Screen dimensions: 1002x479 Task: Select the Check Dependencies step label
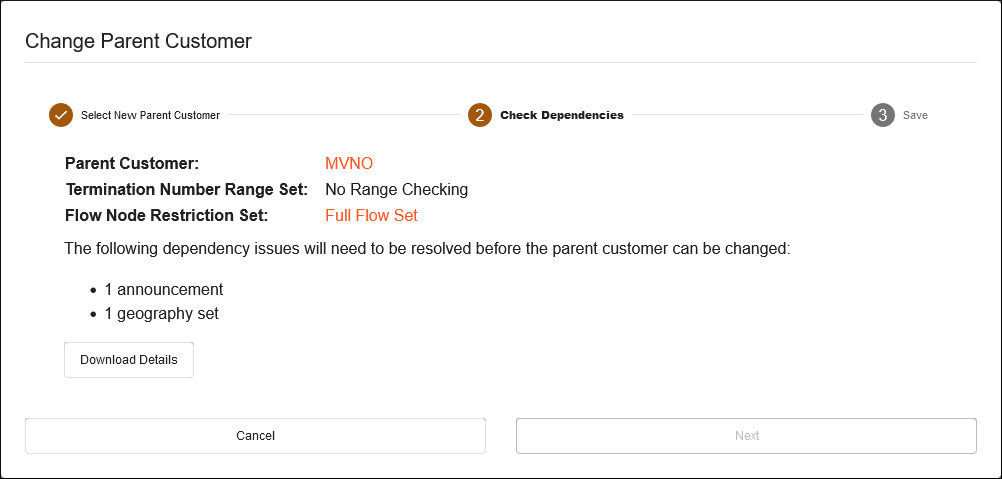point(561,115)
